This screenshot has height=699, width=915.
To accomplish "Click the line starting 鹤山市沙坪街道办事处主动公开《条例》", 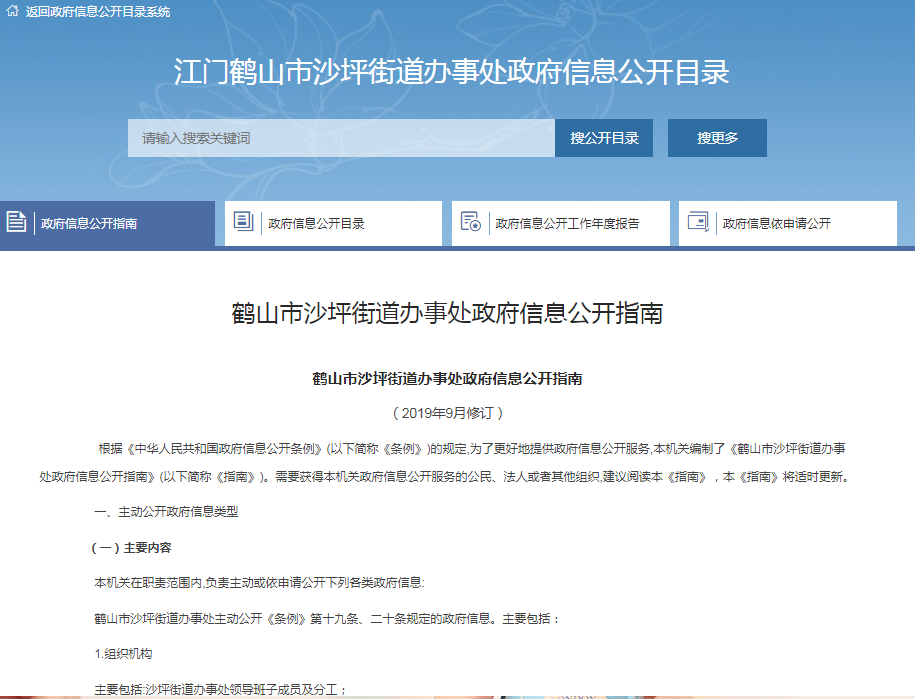I will 327,618.
